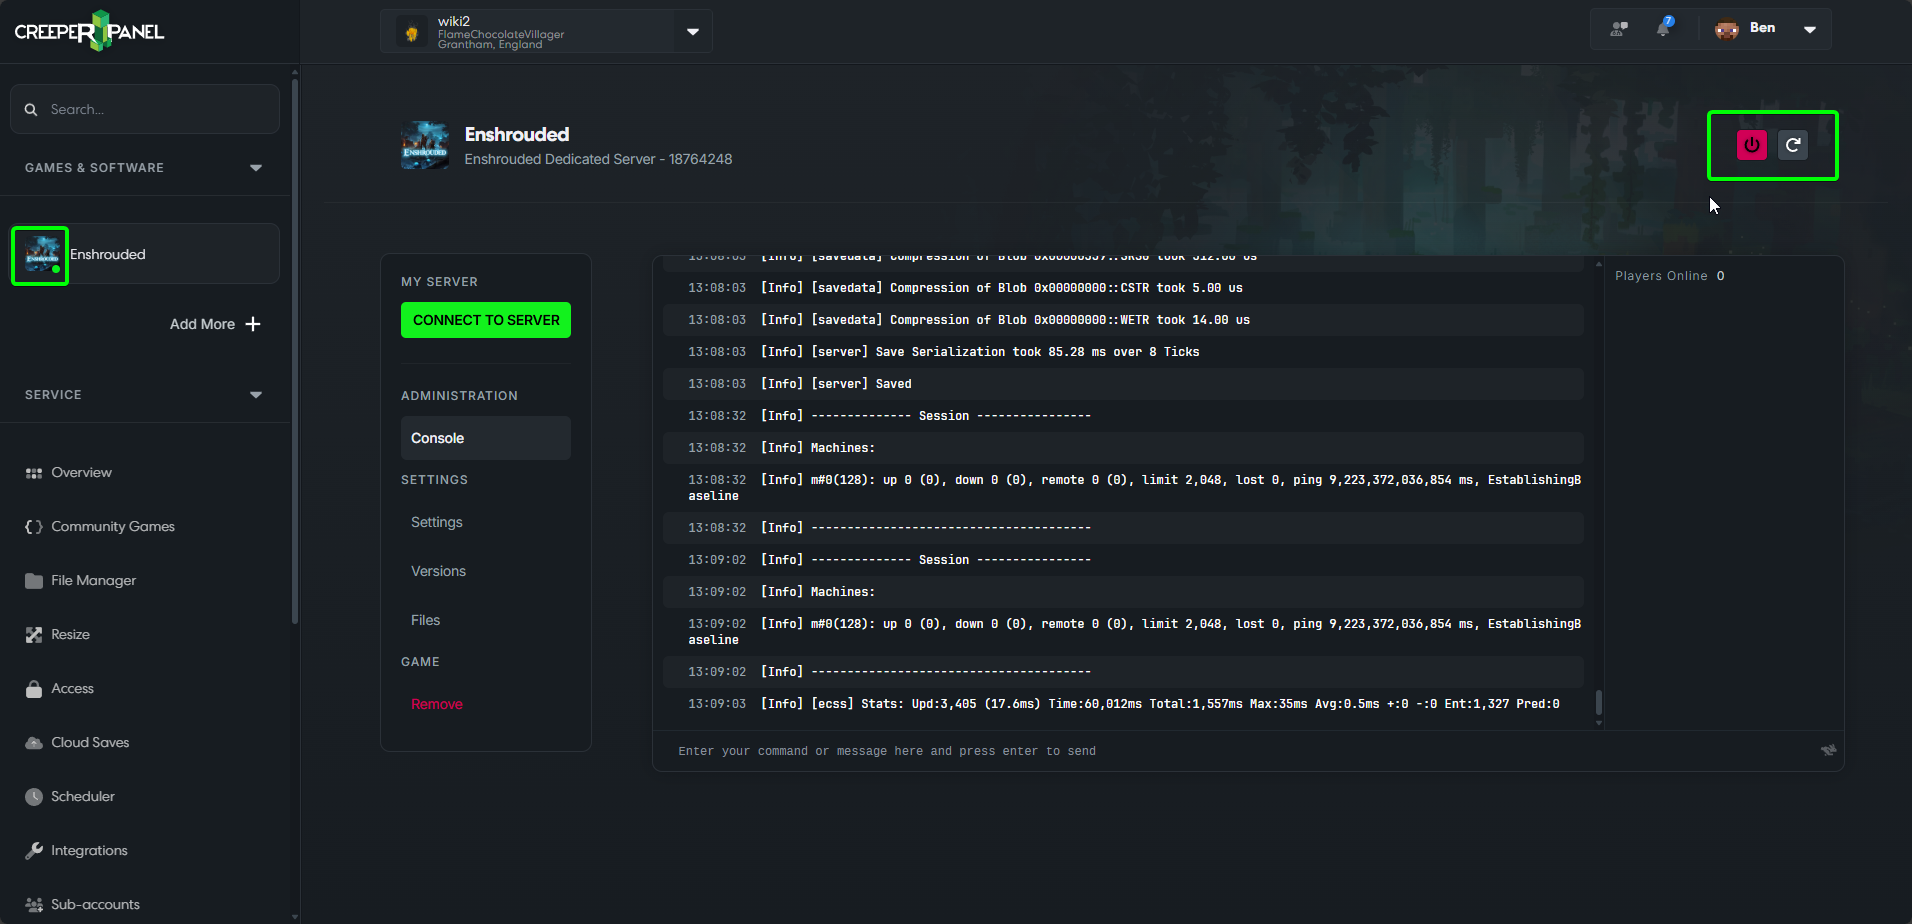The width and height of the screenshot is (1912, 924).
Task: Click the restart server icon
Action: point(1793,145)
